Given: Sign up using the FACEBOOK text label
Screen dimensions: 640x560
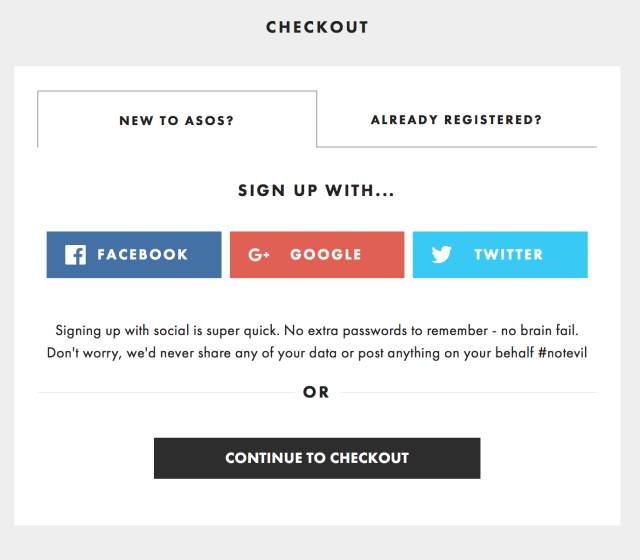Looking at the screenshot, I should click(142, 255).
